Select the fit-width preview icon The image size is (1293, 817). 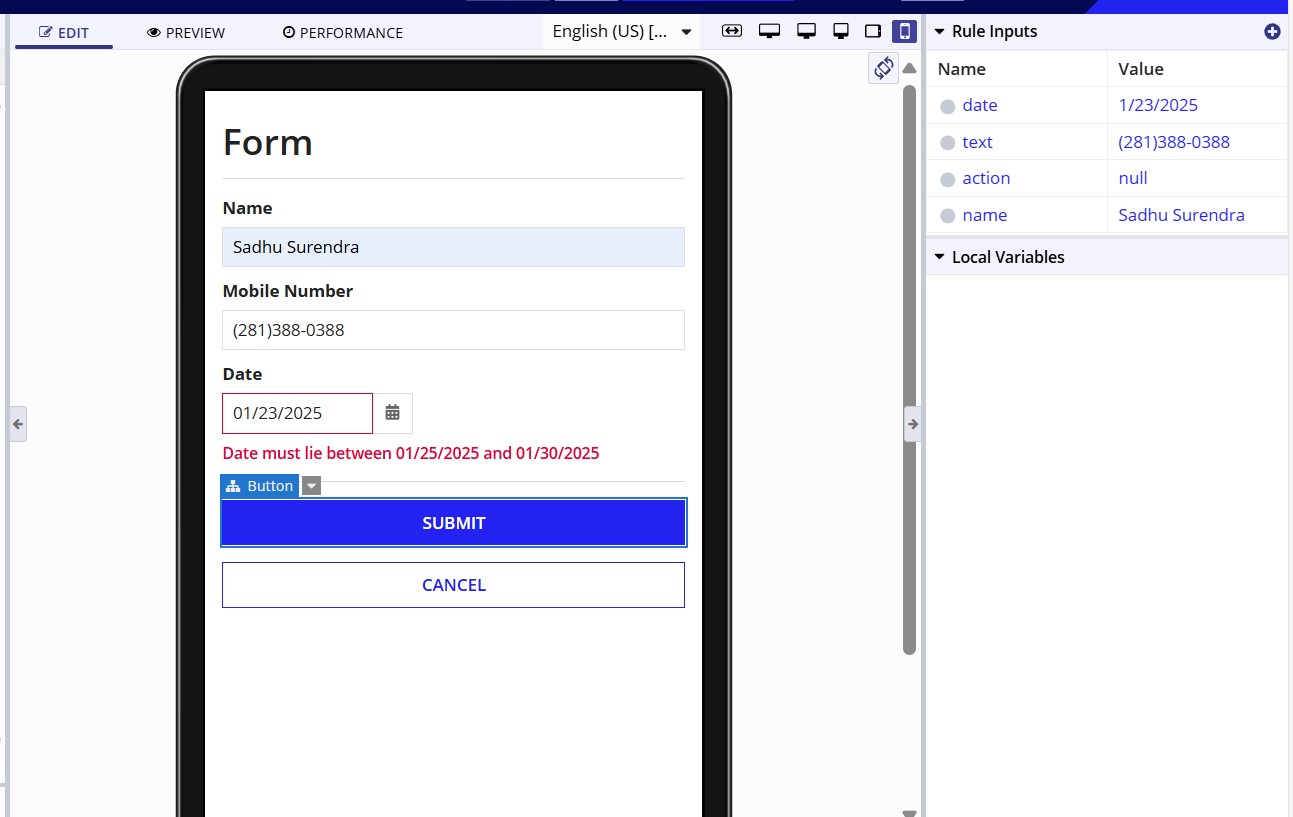(732, 31)
